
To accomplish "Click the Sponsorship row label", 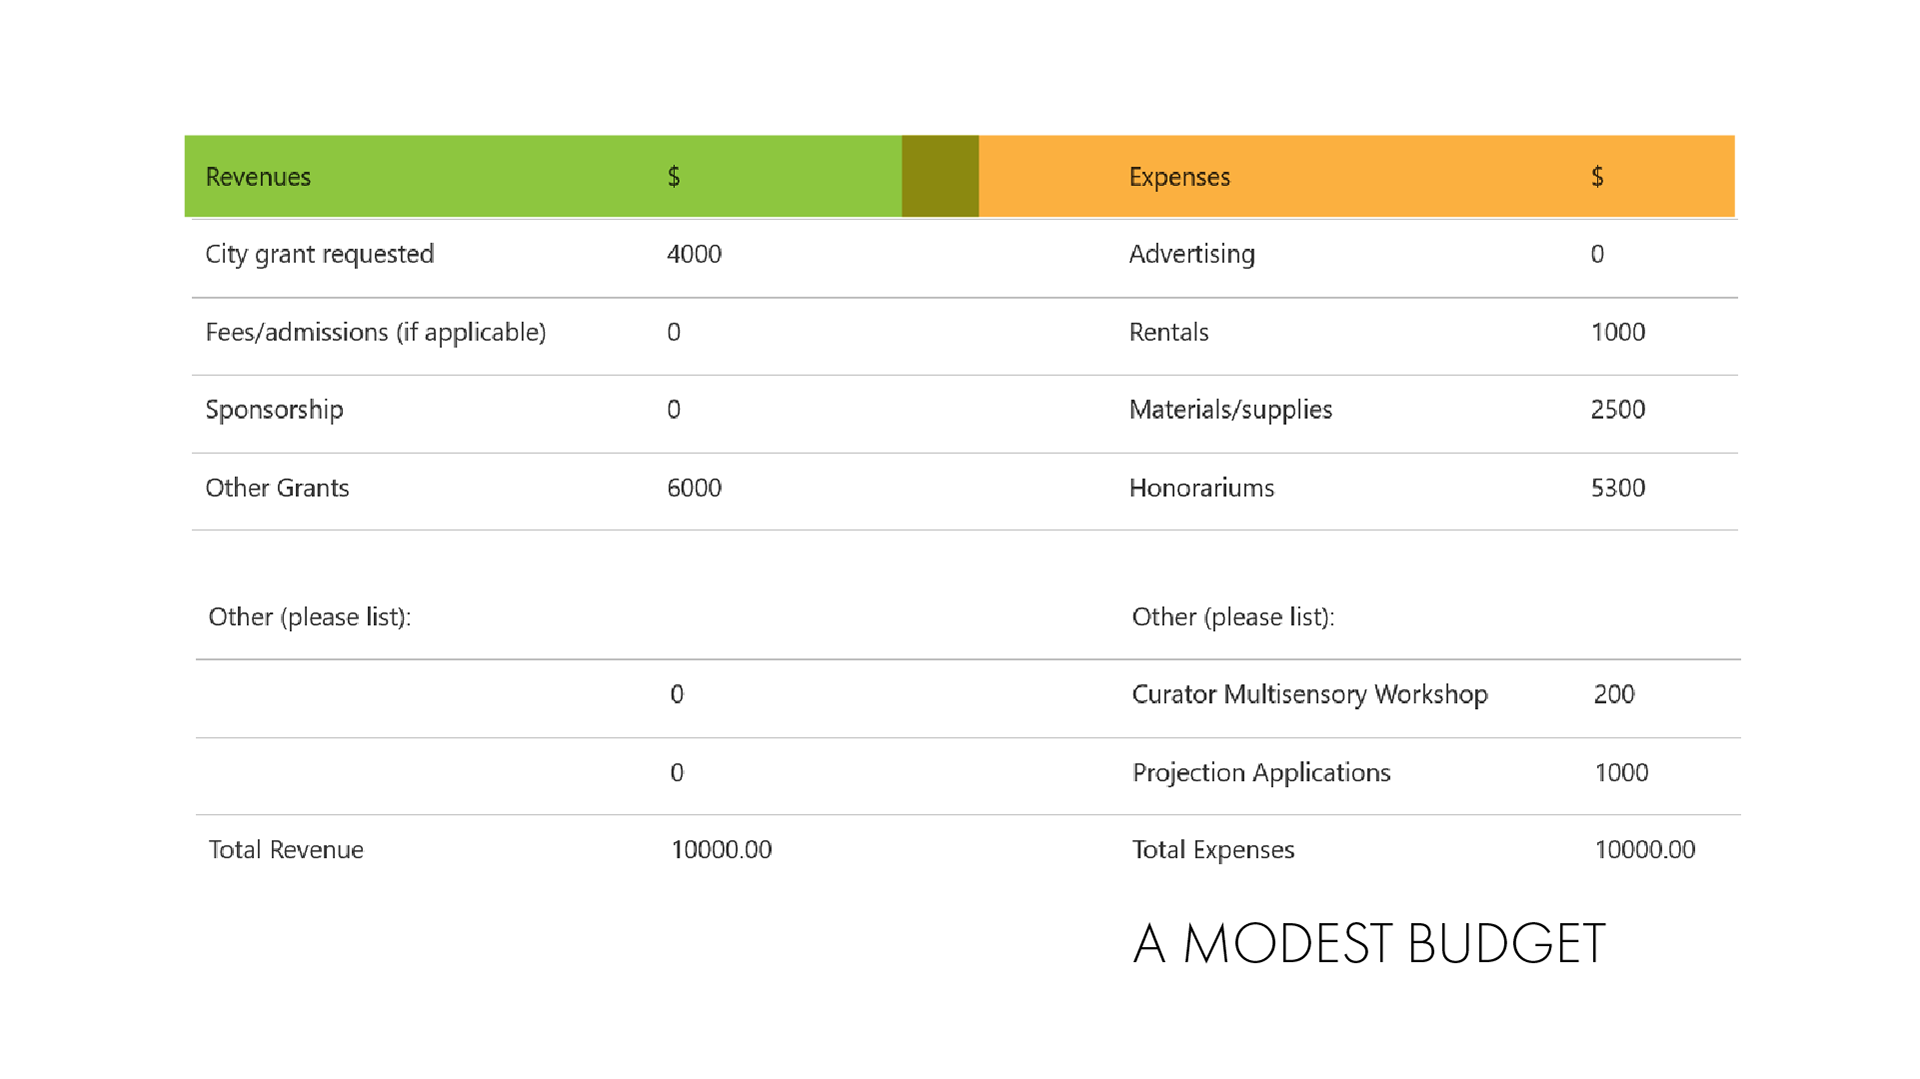I will coord(274,410).
